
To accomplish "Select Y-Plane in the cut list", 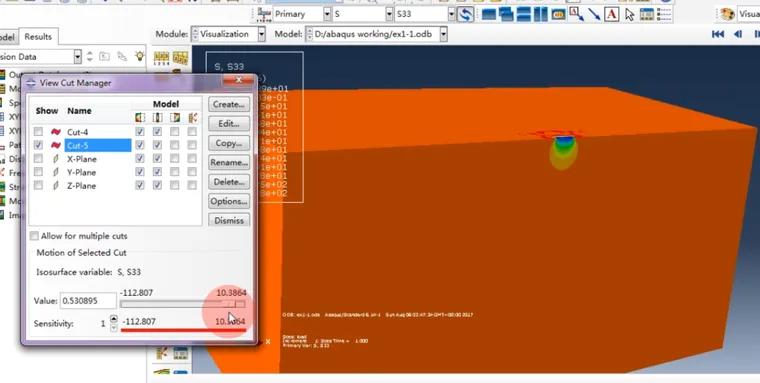I will tap(81, 172).
